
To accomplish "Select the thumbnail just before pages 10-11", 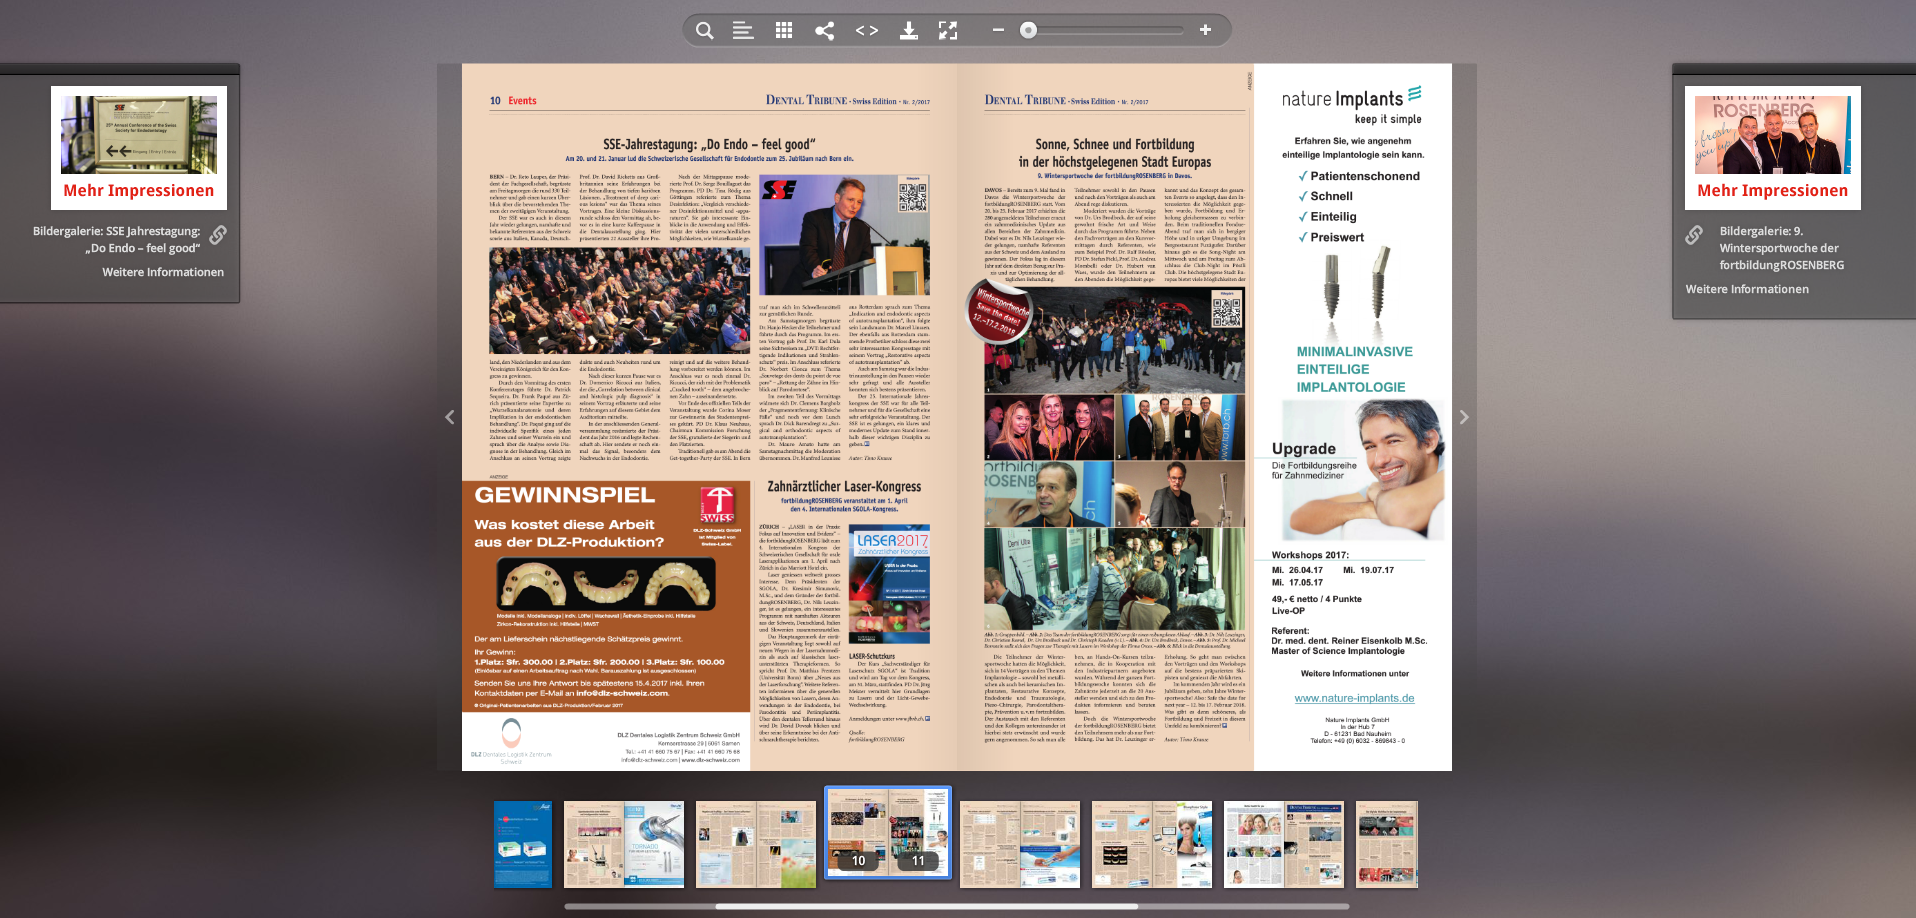I will (x=756, y=844).
